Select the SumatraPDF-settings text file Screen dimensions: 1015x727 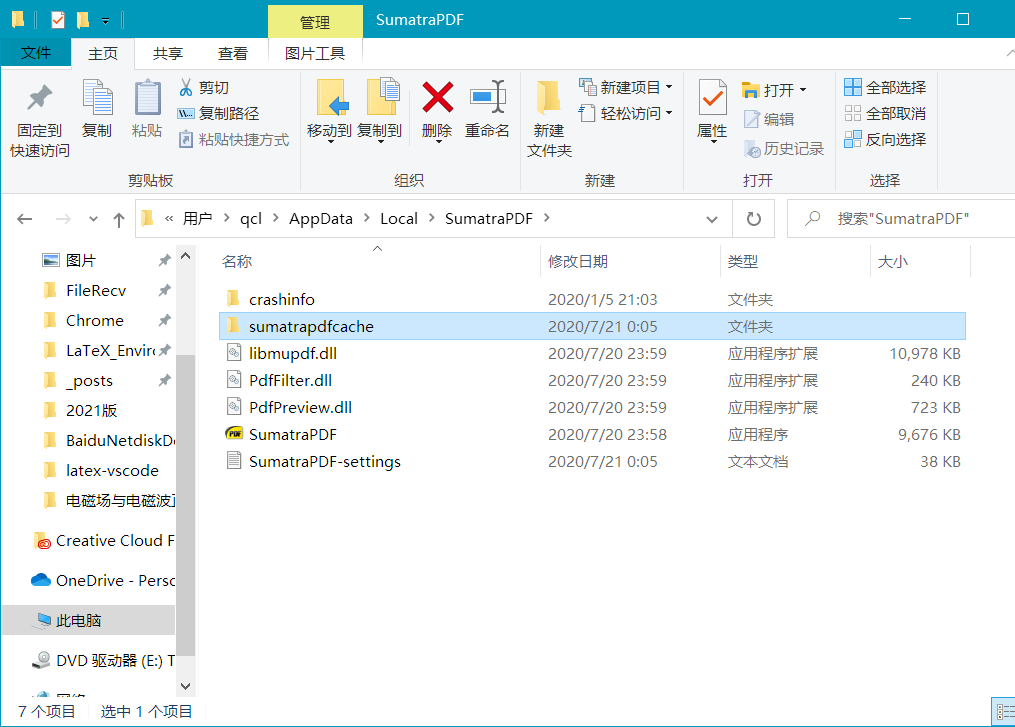pyautogui.click(x=324, y=462)
